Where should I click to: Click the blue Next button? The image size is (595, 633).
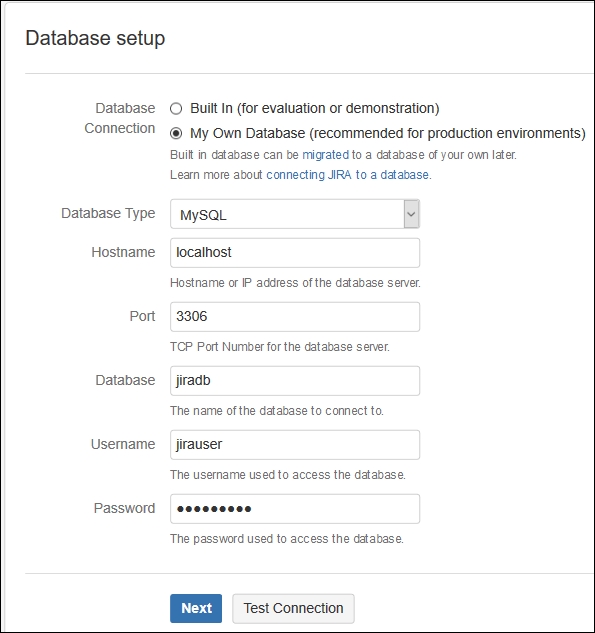click(x=196, y=608)
